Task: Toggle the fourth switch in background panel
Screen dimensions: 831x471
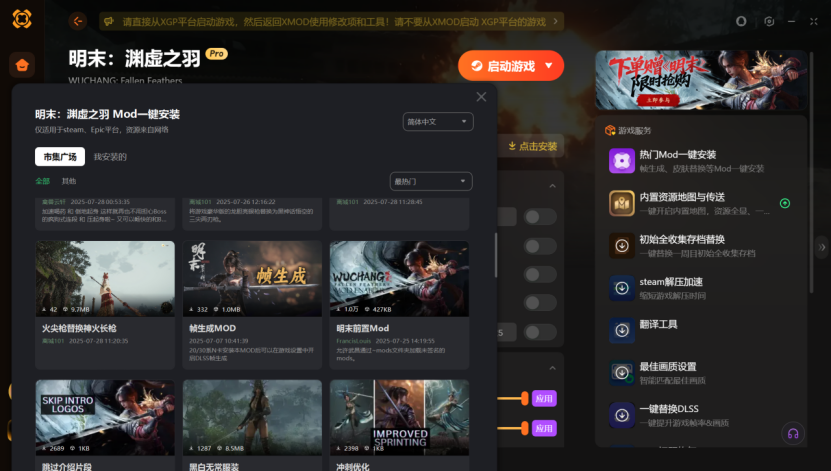Action: [540, 303]
